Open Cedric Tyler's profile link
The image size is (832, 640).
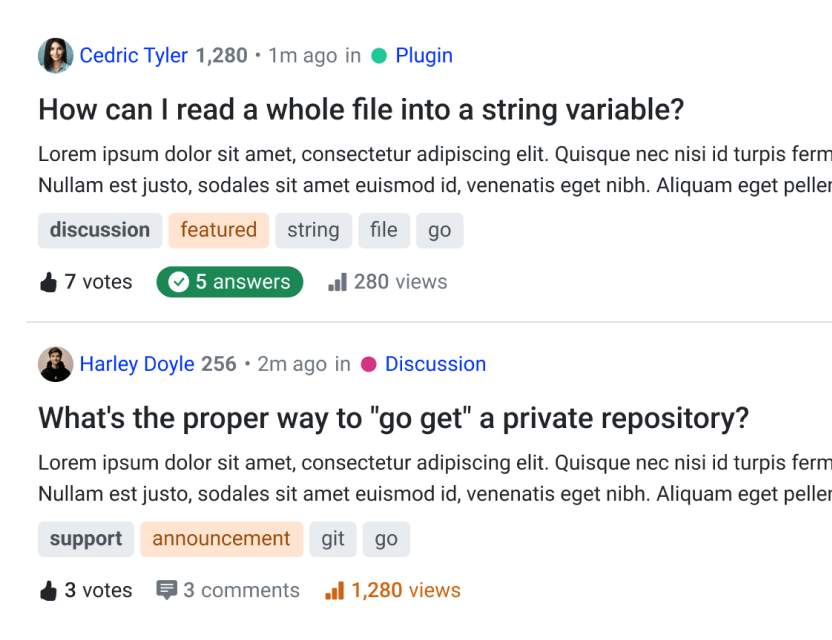[x=133, y=56]
